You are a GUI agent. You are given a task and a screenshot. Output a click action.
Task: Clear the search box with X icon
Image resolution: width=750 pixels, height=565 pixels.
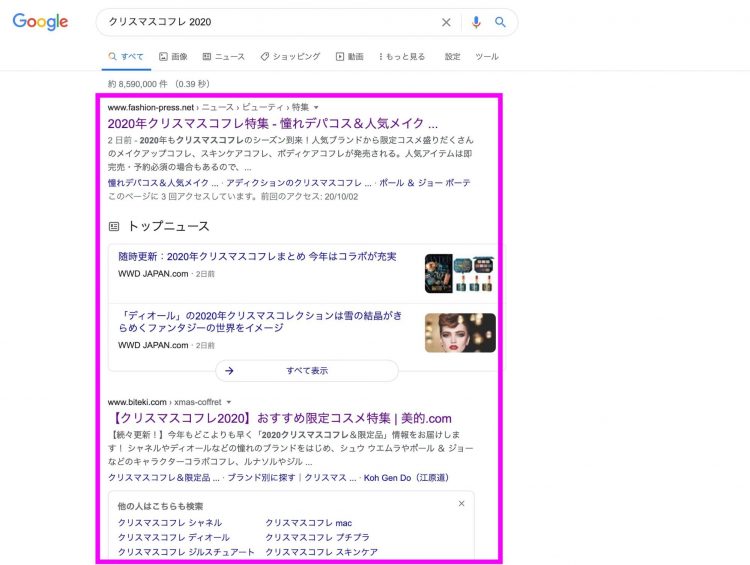[446, 22]
